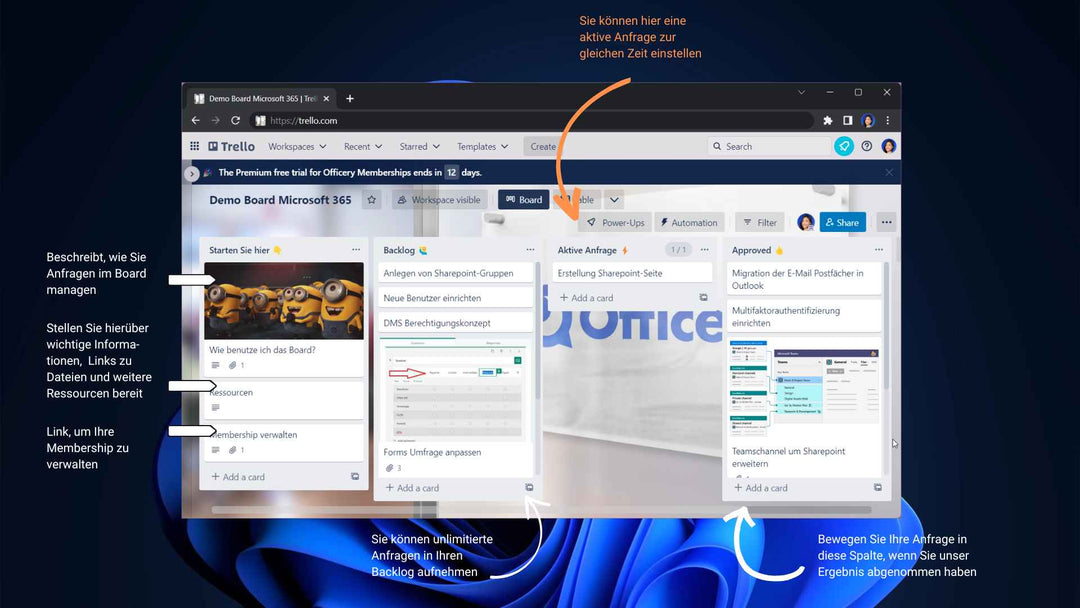Open the Trello app switcher grid
The image size is (1080, 608).
(194, 146)
